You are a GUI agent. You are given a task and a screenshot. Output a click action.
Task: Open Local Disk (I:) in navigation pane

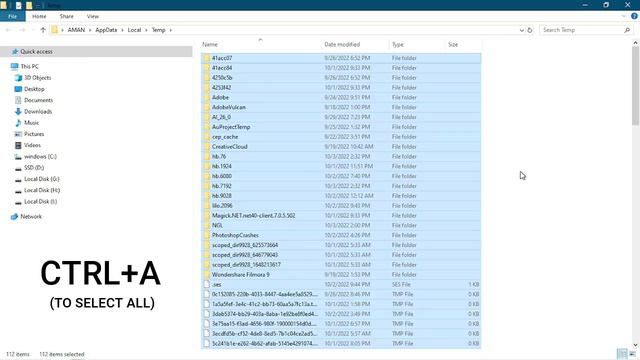coord(40,202)
